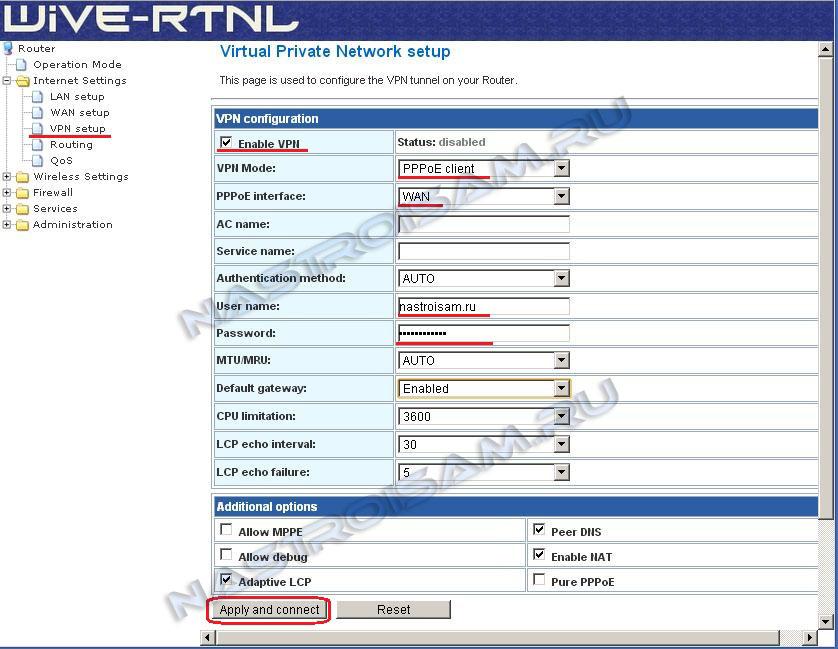
Task: Click the Firewall folder icon
Action: point(22,193)
